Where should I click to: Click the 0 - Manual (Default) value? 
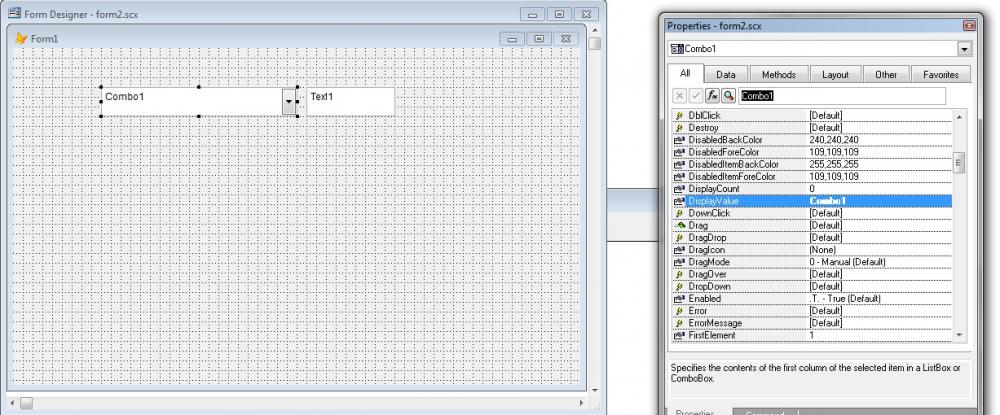847,262
